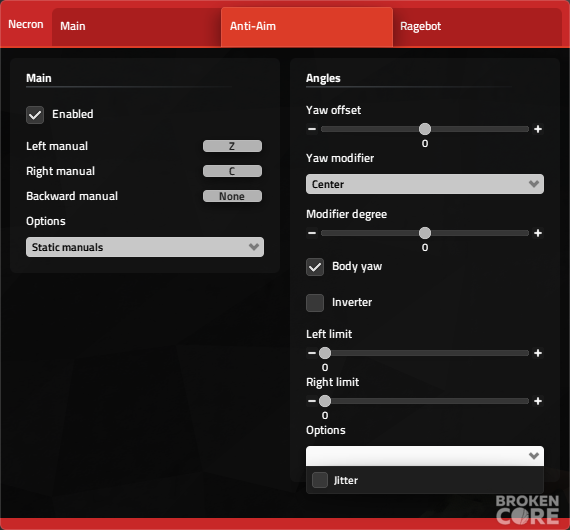
Task: Enable the Inverter checkbox
Action: point(315,303)
